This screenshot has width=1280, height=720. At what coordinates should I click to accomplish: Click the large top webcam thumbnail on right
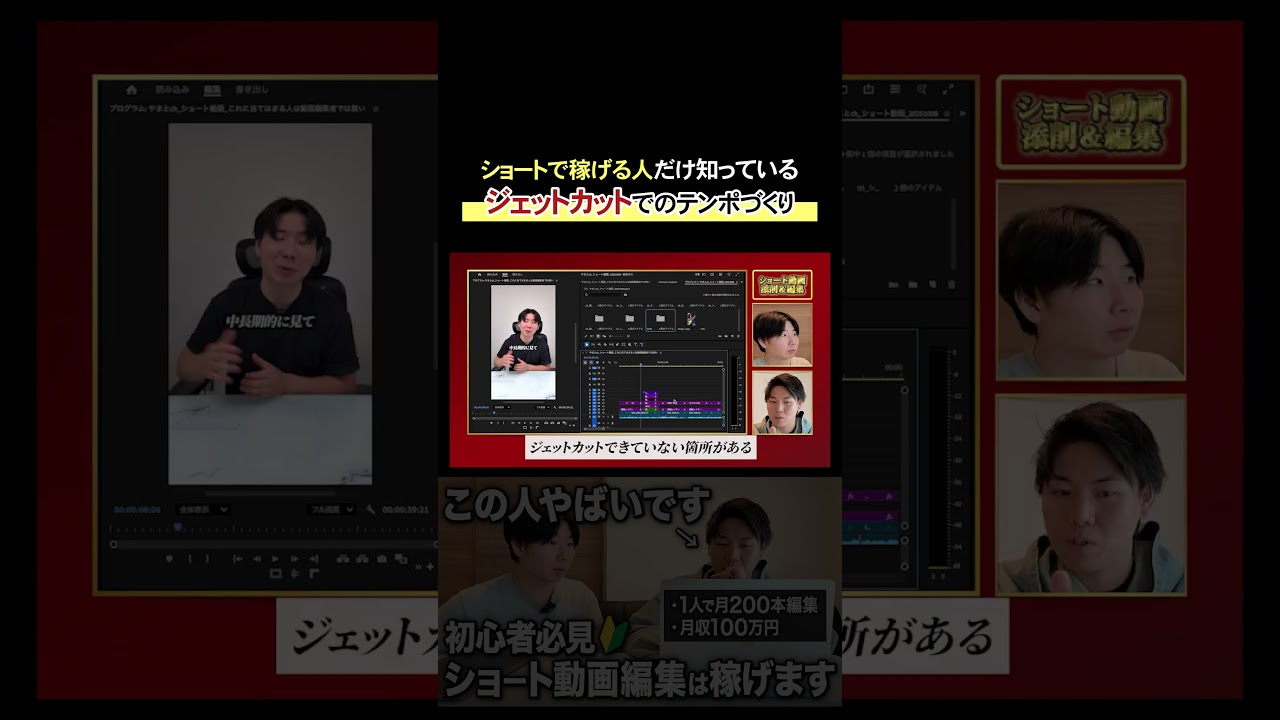(1092, 280)
